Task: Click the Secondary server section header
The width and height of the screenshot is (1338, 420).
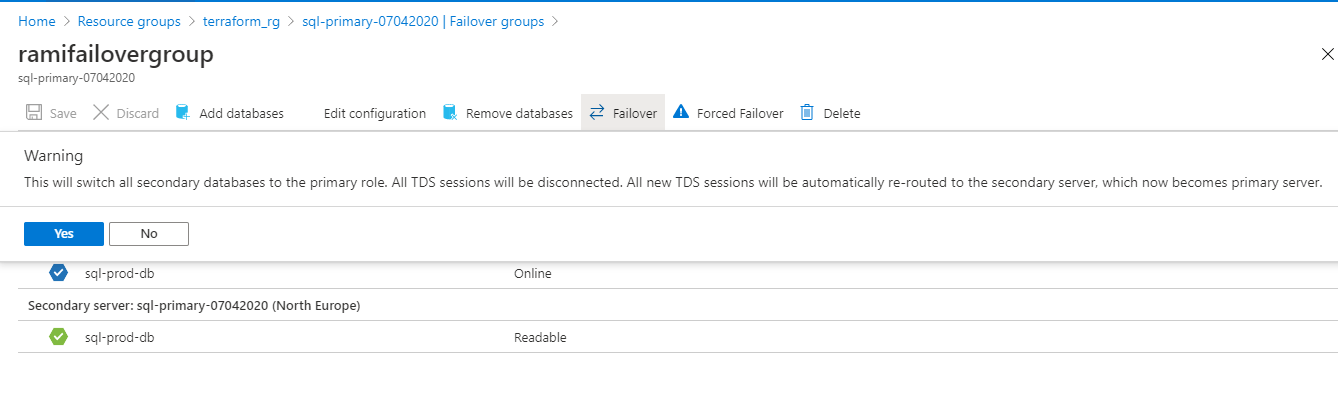Action: click(195, 305)
